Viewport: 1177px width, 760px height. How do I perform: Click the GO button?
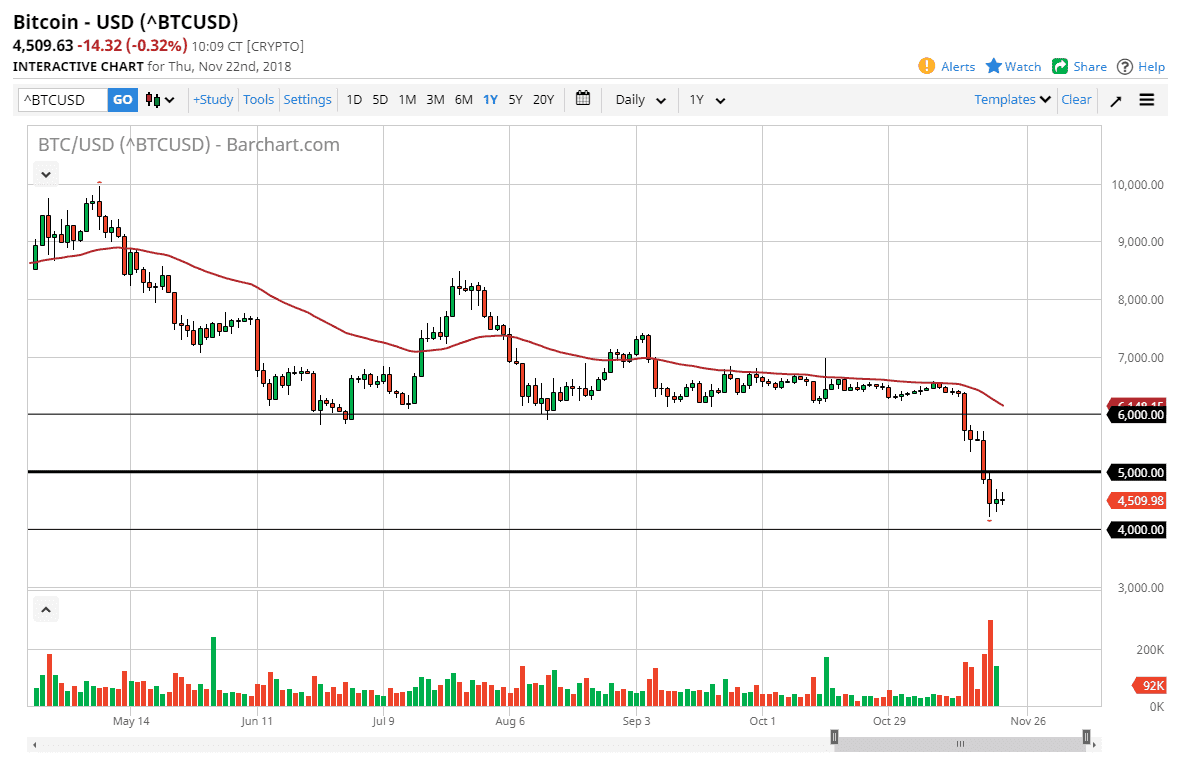[x=122, y=99]
